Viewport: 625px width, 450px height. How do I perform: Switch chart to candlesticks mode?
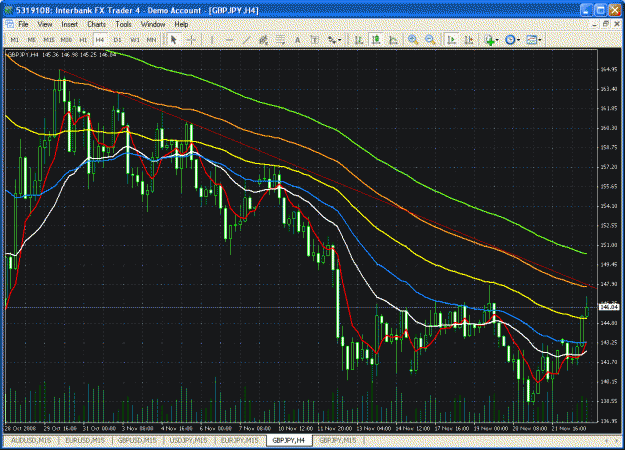(376, 40)
